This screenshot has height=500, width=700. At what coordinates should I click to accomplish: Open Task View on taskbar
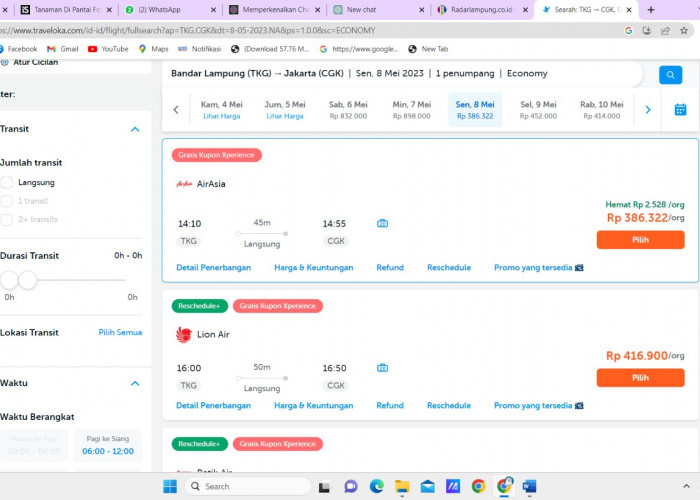click(x=324, y=487)
